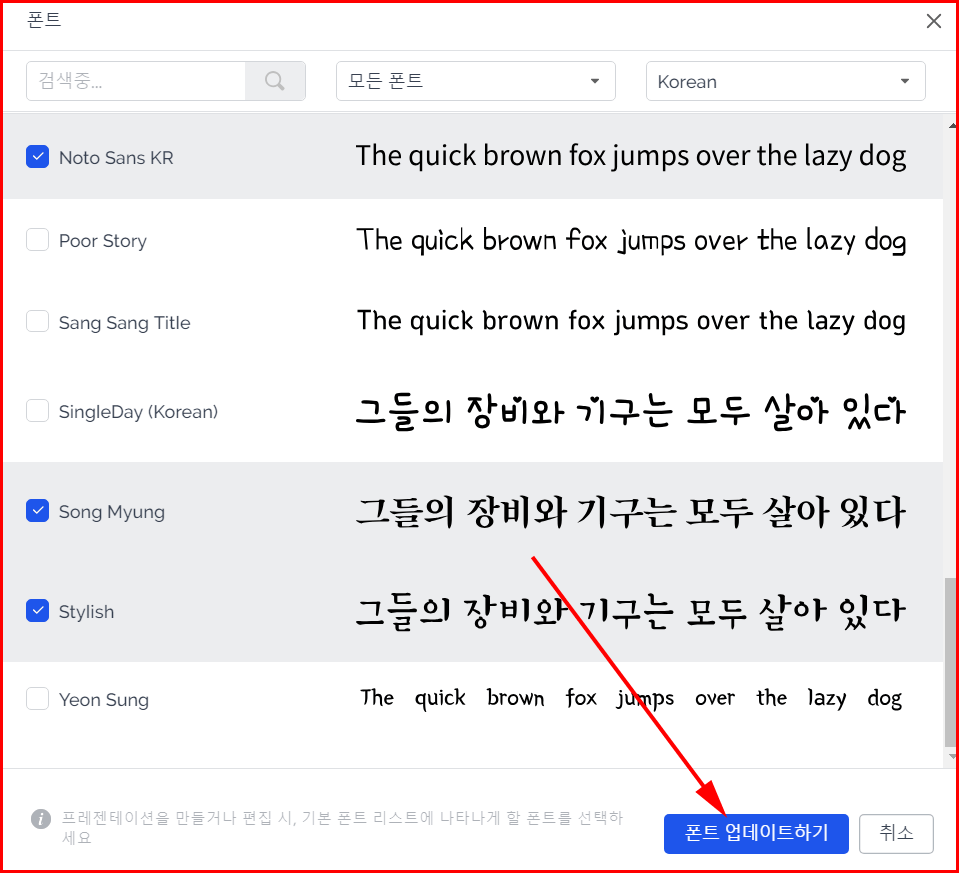Untick the Stylish font checkbox
The image size is (959, 873).
37,611
